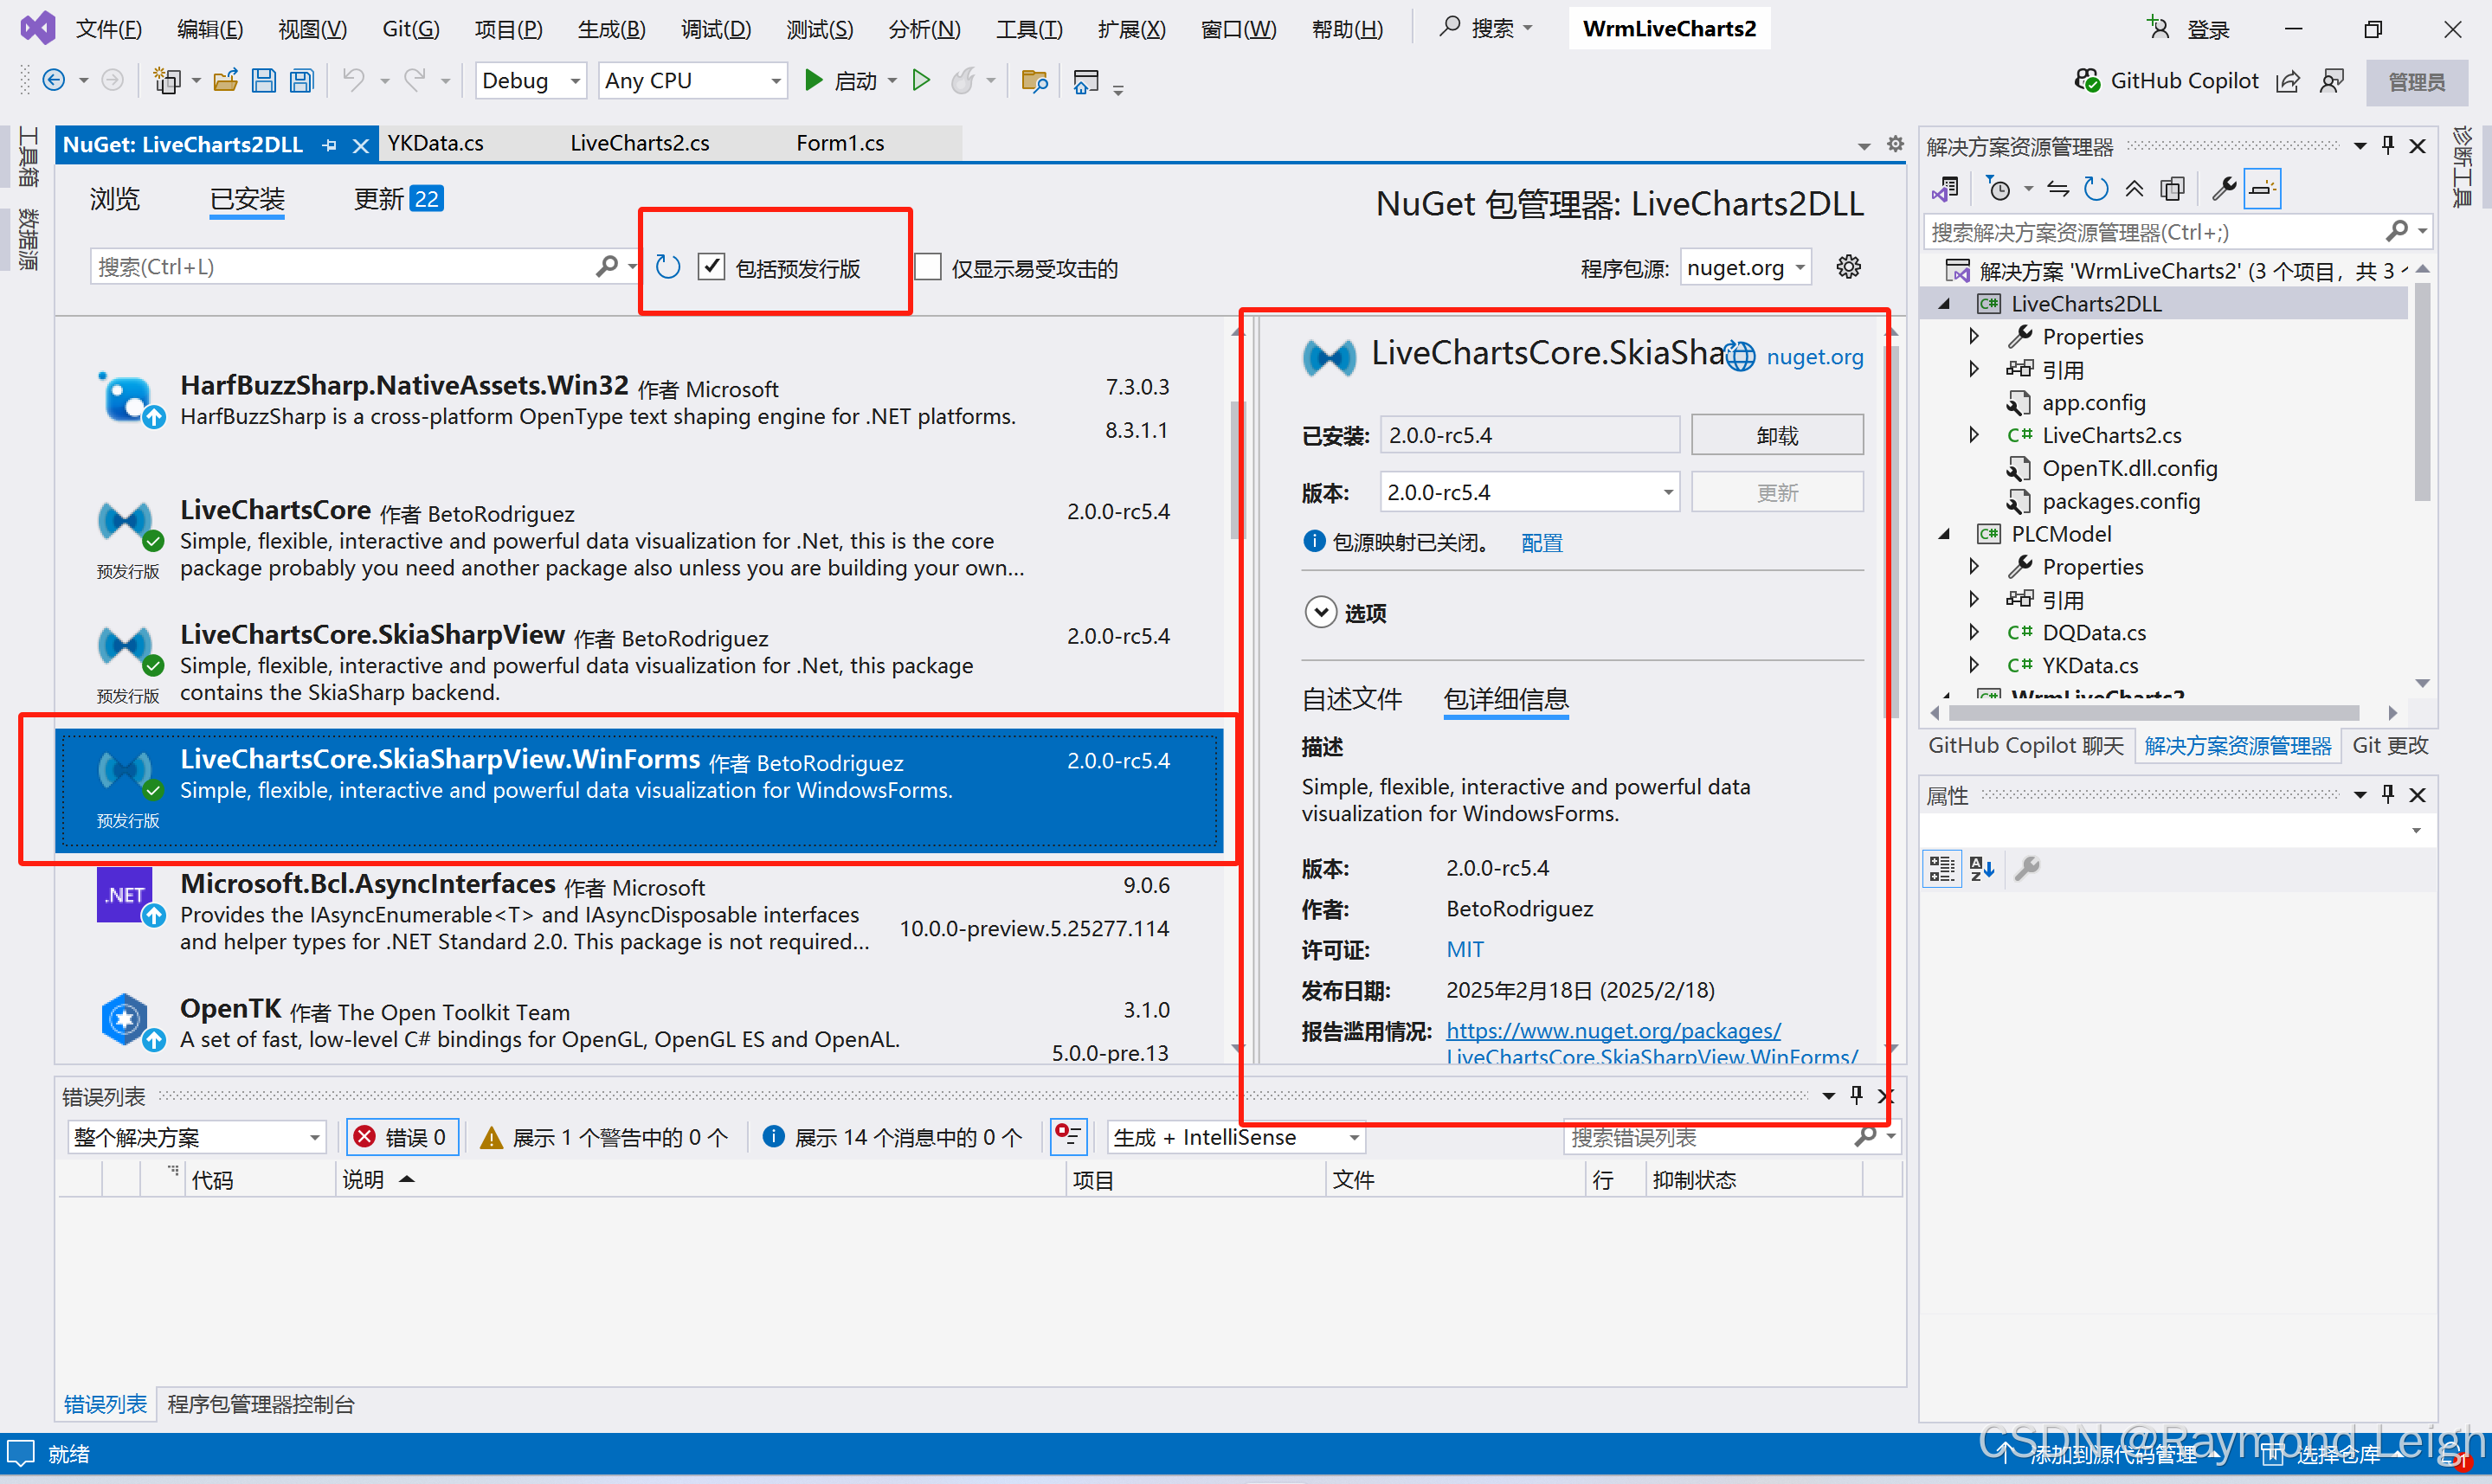
Task: Click the 配置 link
Action: coord(1541,542)
